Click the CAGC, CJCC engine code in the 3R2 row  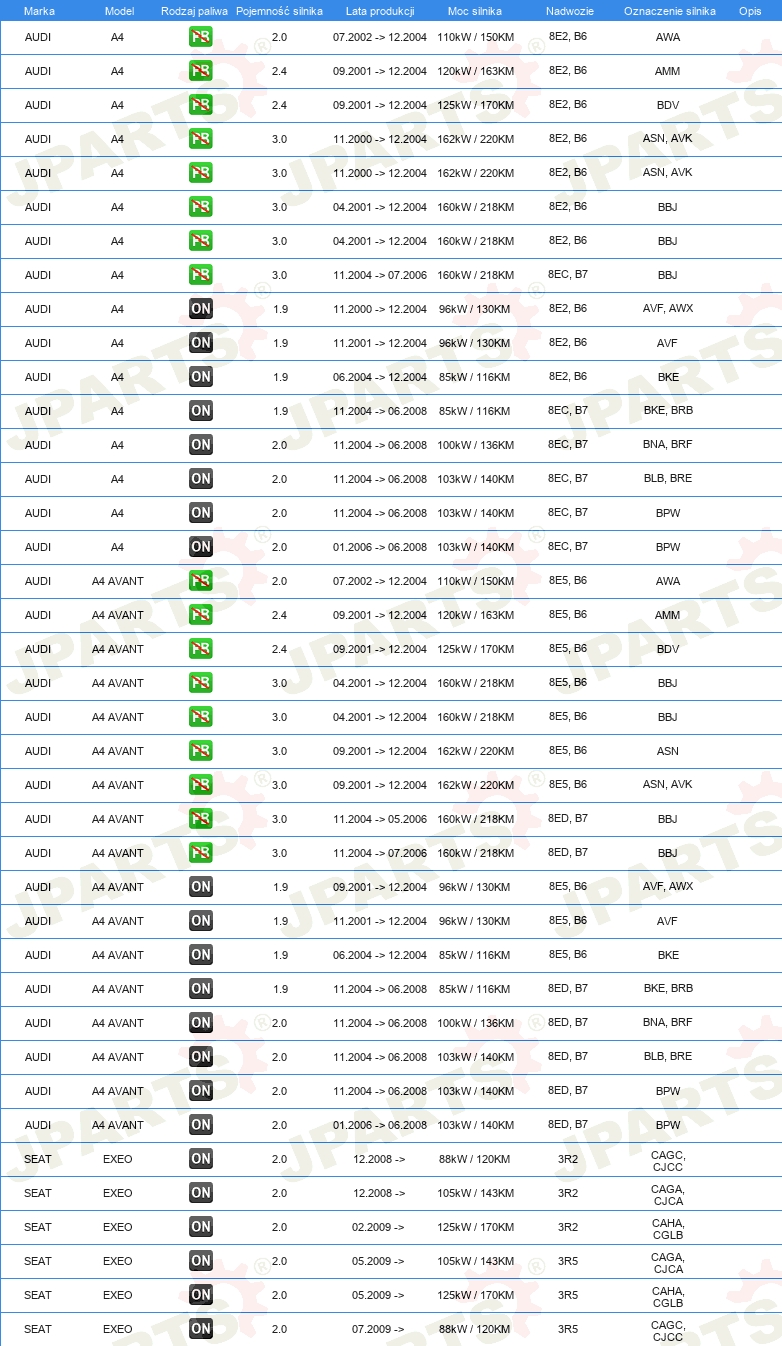pos(667,1161)
